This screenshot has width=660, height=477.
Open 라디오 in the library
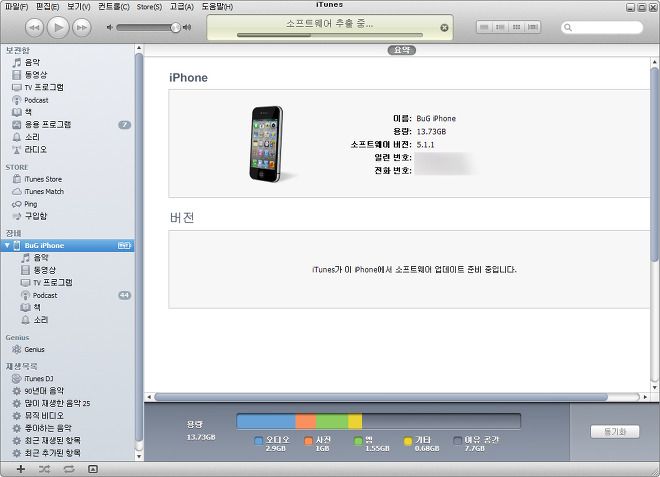click(x=67, y=149)
